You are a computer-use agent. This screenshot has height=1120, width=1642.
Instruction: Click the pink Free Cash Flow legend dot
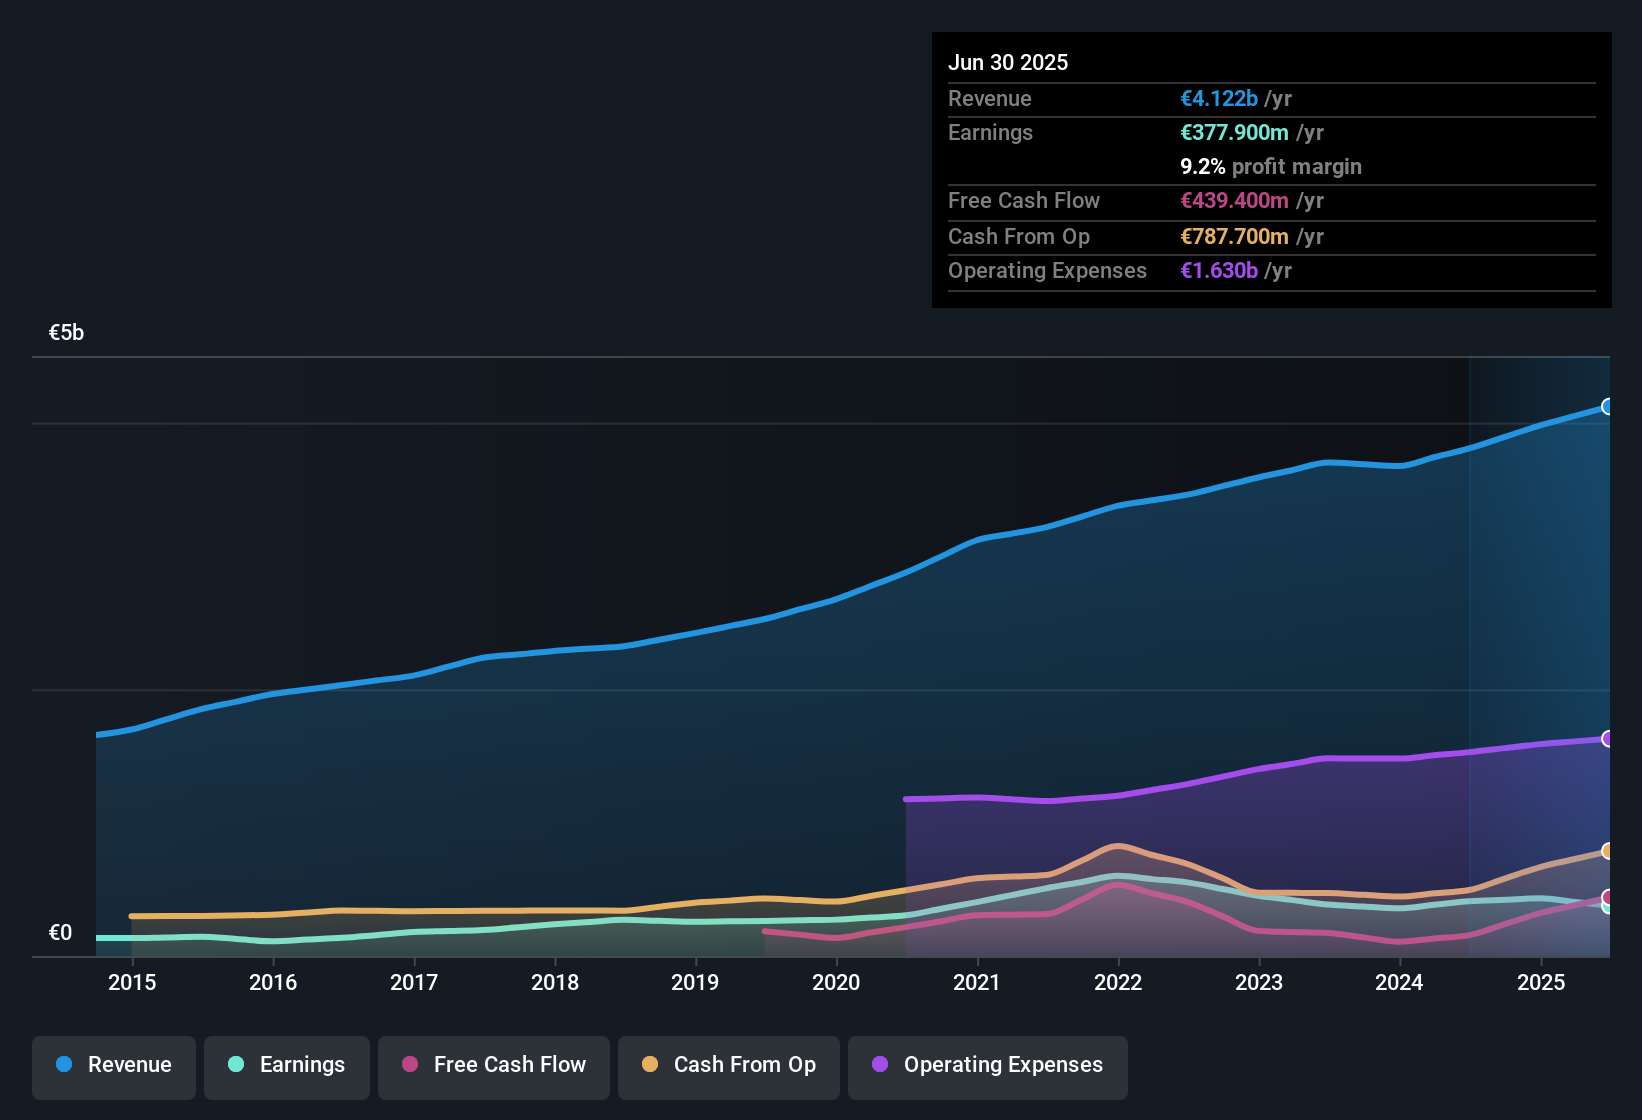[409, 1065]
